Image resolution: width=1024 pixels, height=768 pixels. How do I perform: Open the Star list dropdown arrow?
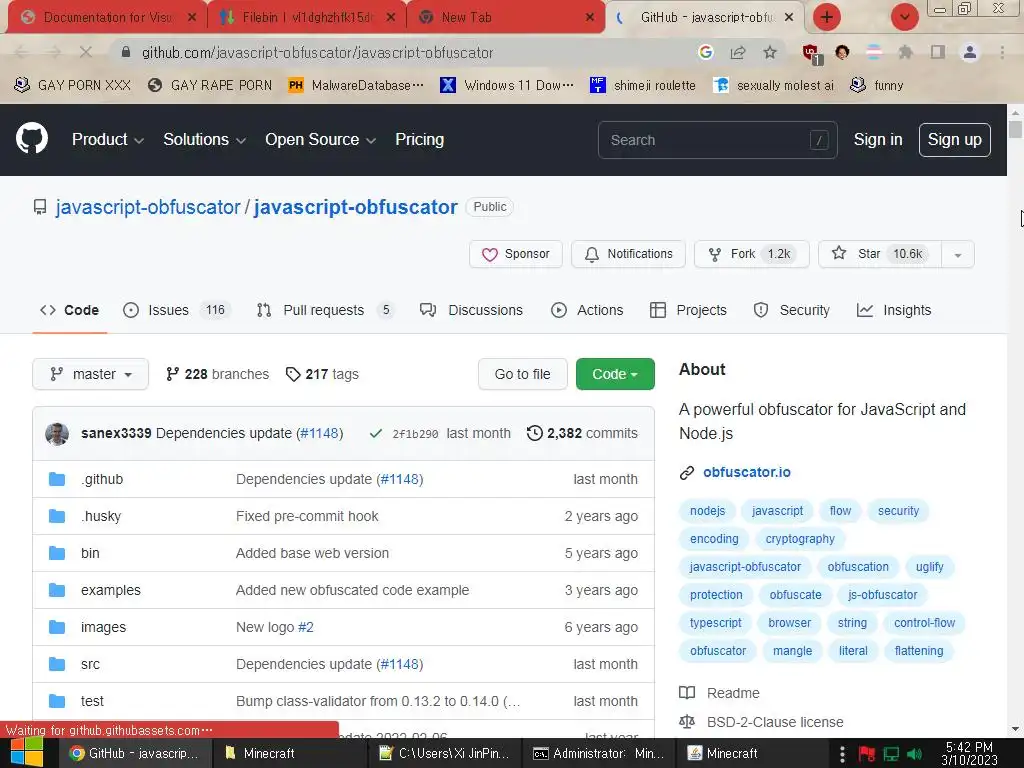click(958, 255)
